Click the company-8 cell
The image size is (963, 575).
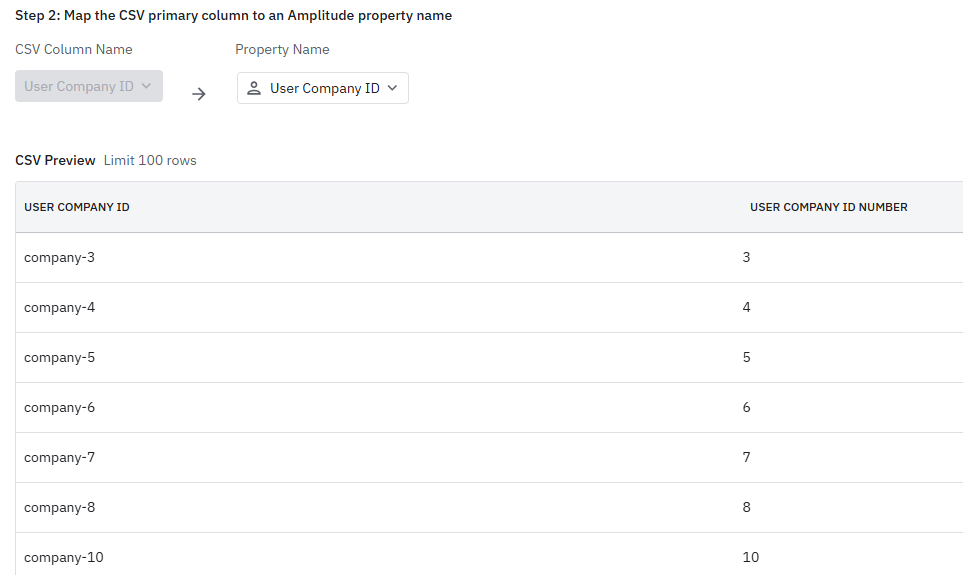[x=60, y=507]
